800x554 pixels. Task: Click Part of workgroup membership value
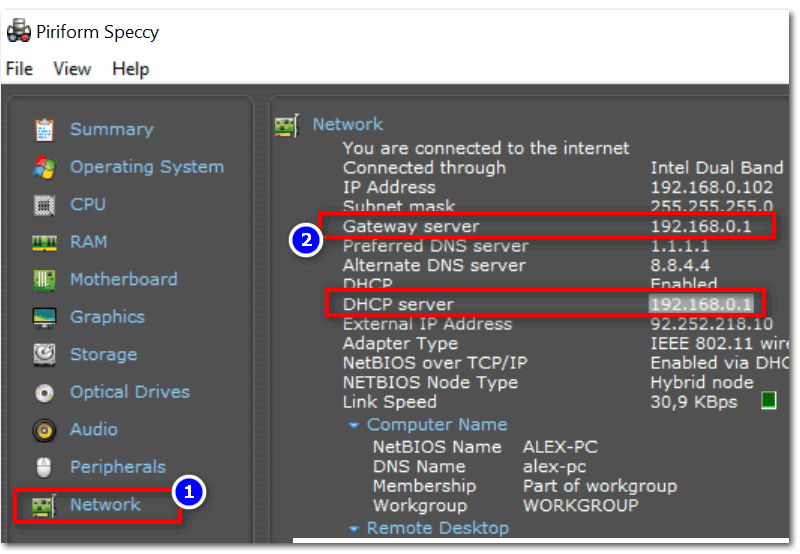pos(600,486)
